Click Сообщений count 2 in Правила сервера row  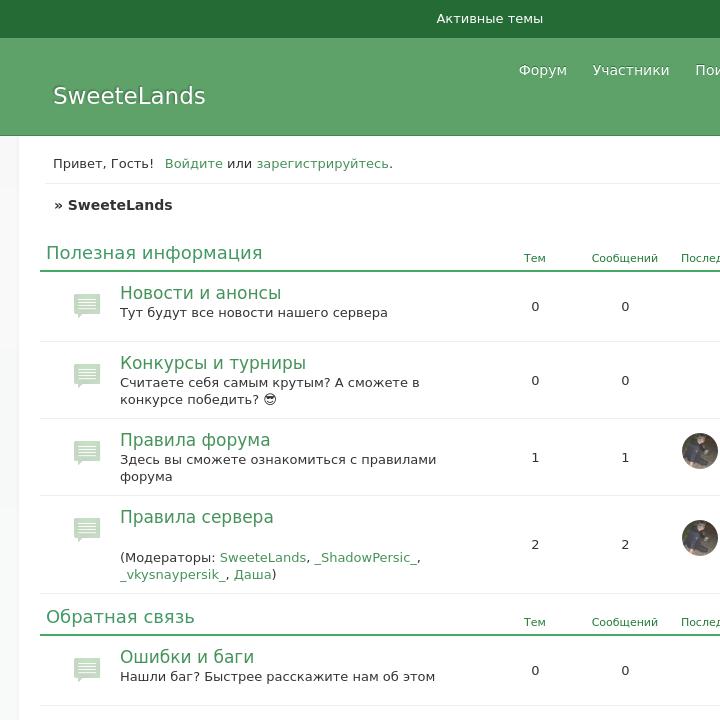point(625,545)
